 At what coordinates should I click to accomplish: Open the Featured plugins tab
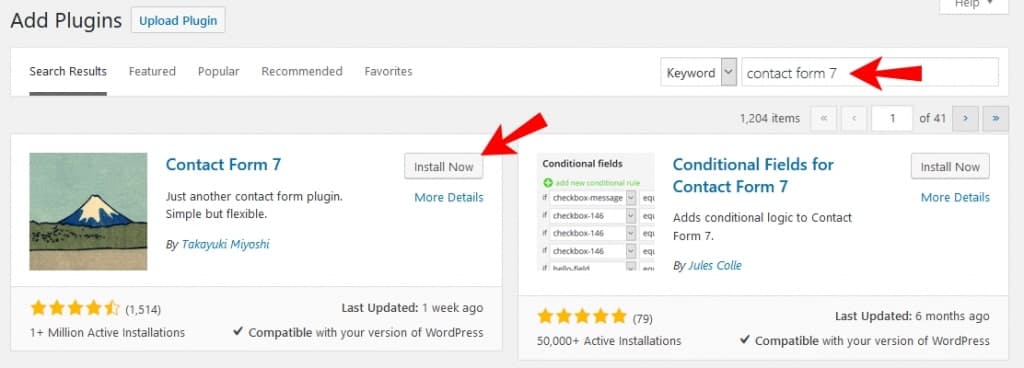coord(152,71)
